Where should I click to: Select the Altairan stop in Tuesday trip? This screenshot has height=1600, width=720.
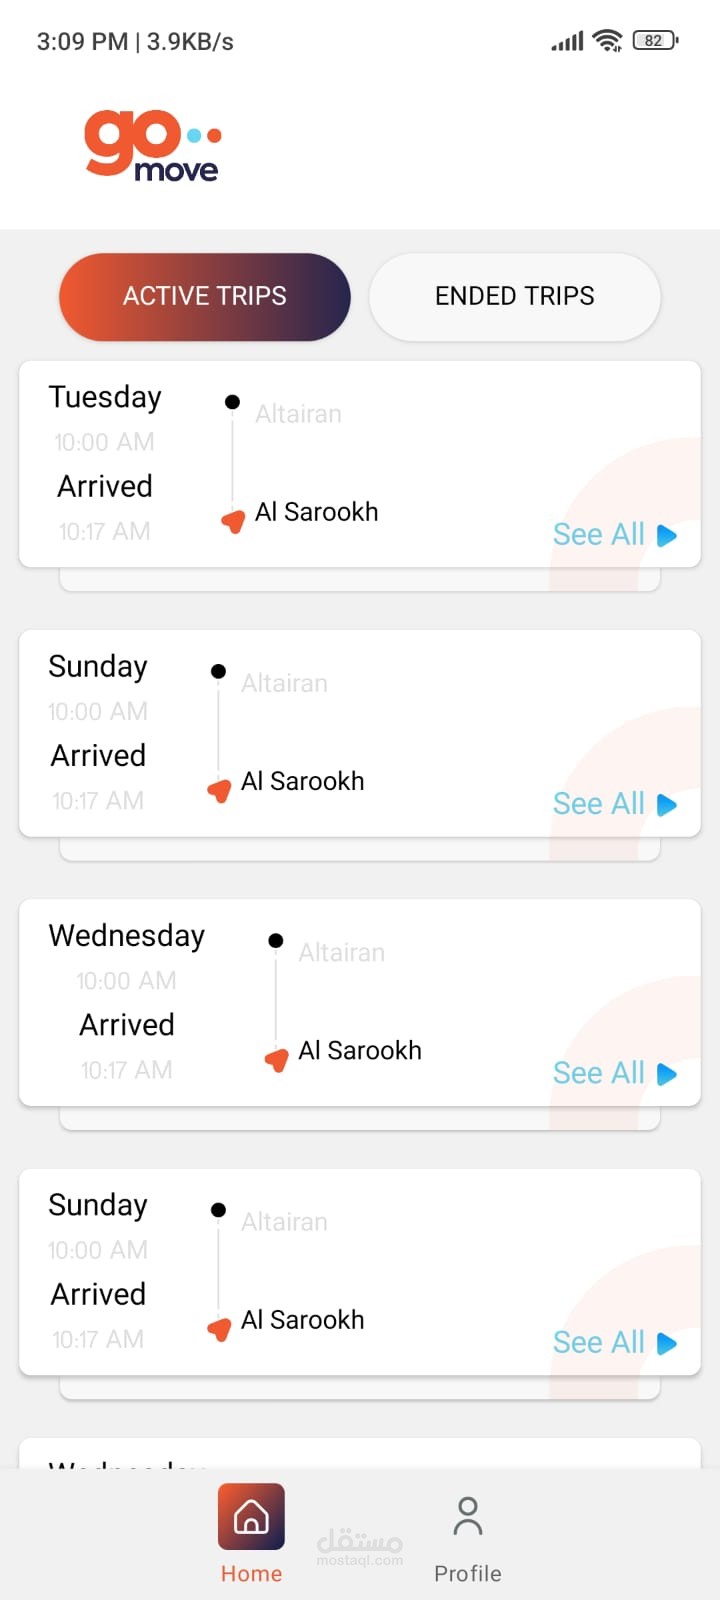pyautogui.click(x=298, y=414)
